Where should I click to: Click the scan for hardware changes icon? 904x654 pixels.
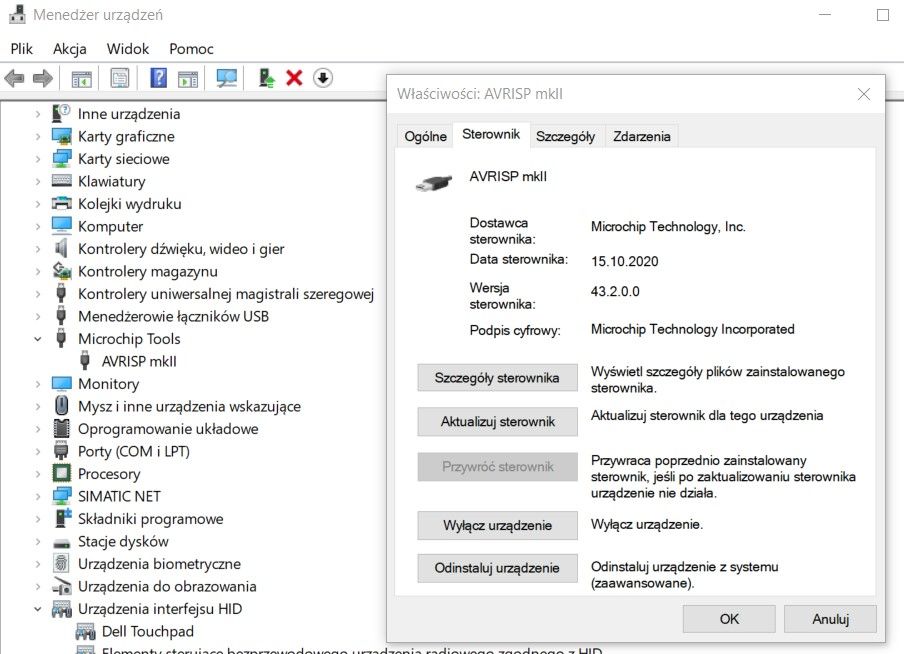227,78
